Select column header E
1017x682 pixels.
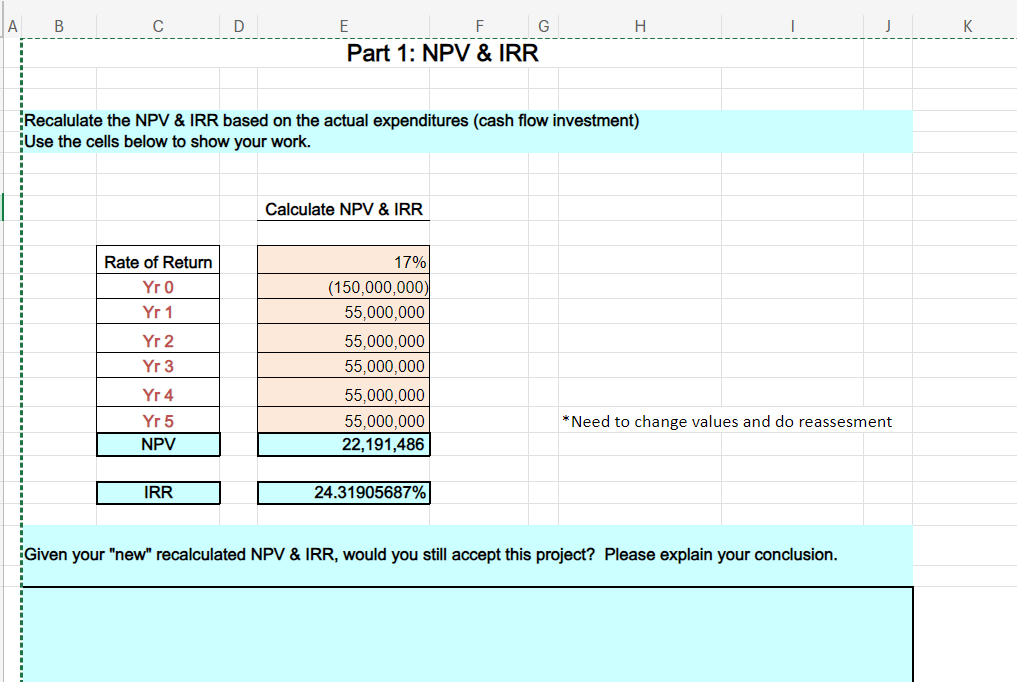(x=343, y=25)
